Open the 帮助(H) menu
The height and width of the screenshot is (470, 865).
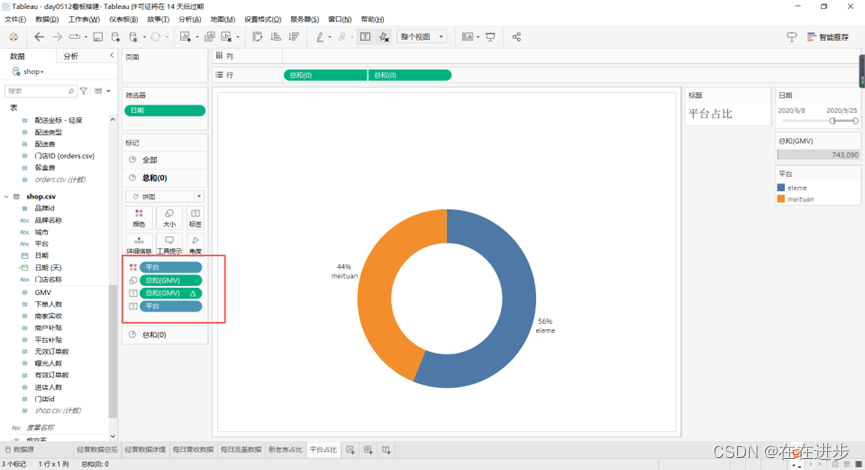point(372,19)
